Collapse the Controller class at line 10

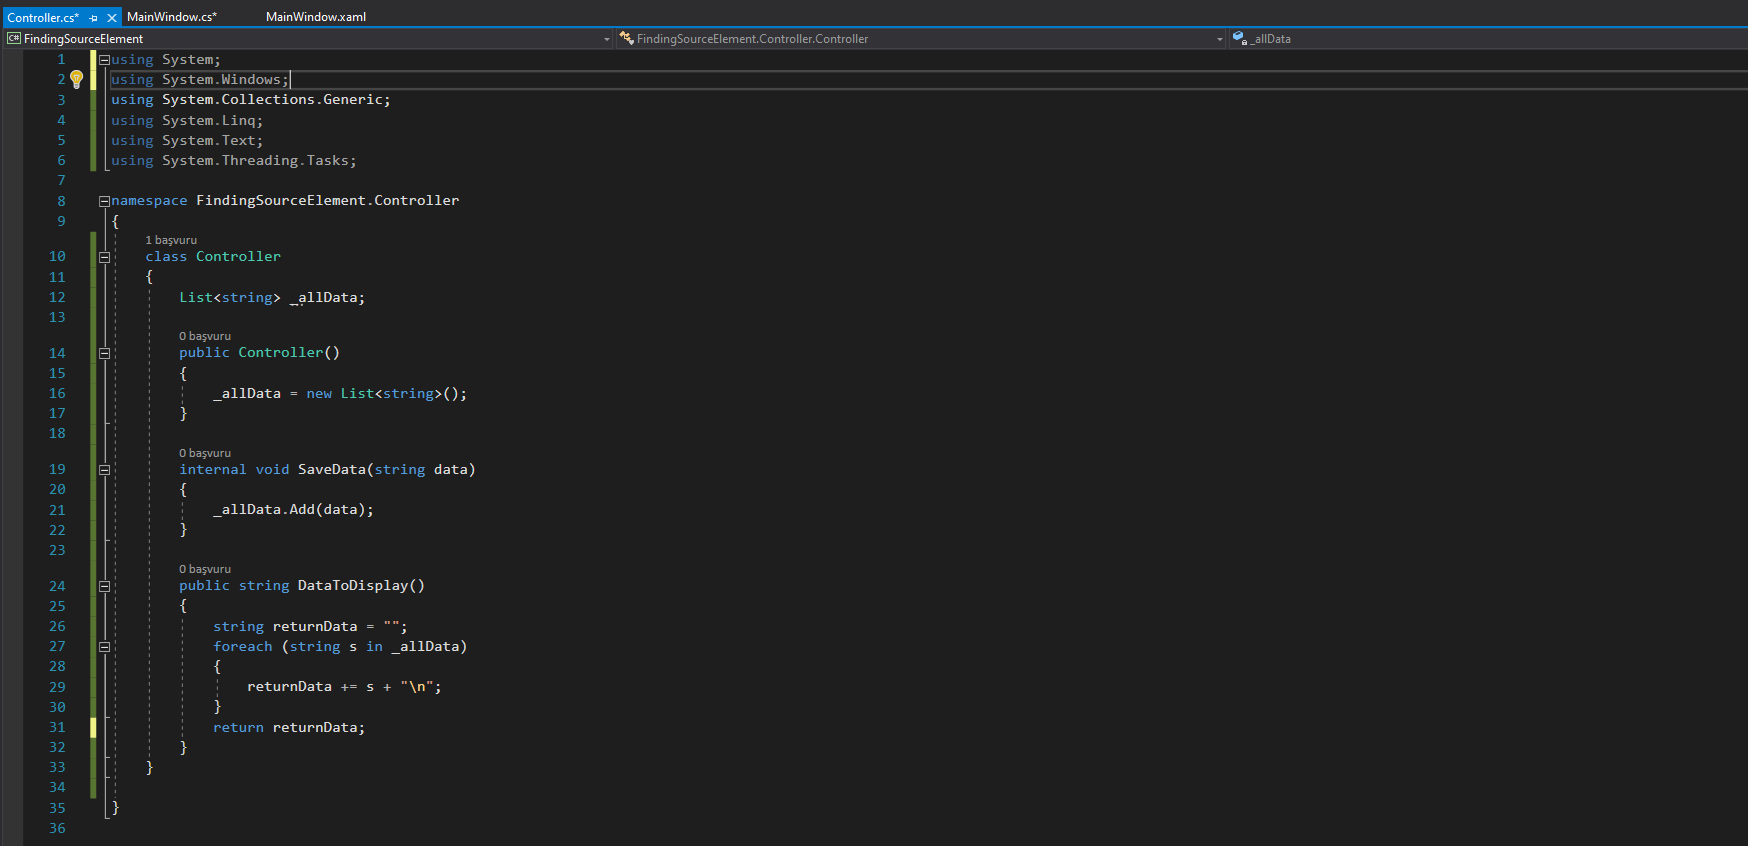pyautogui.click(x=104, y=257)
